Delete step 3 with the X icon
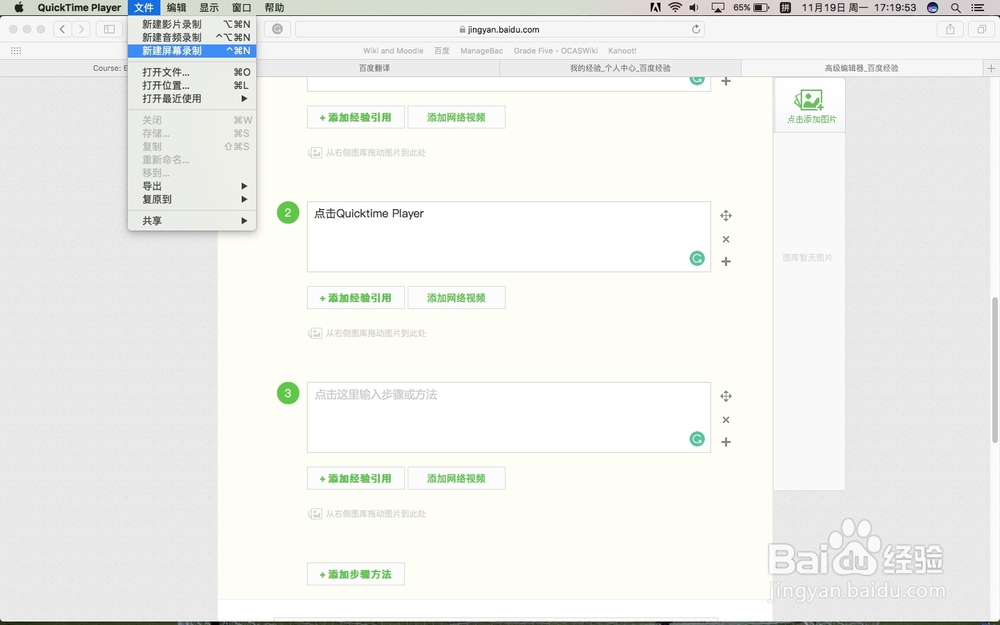The width and height of the screenshot is (1000, 625). [726, 420]
